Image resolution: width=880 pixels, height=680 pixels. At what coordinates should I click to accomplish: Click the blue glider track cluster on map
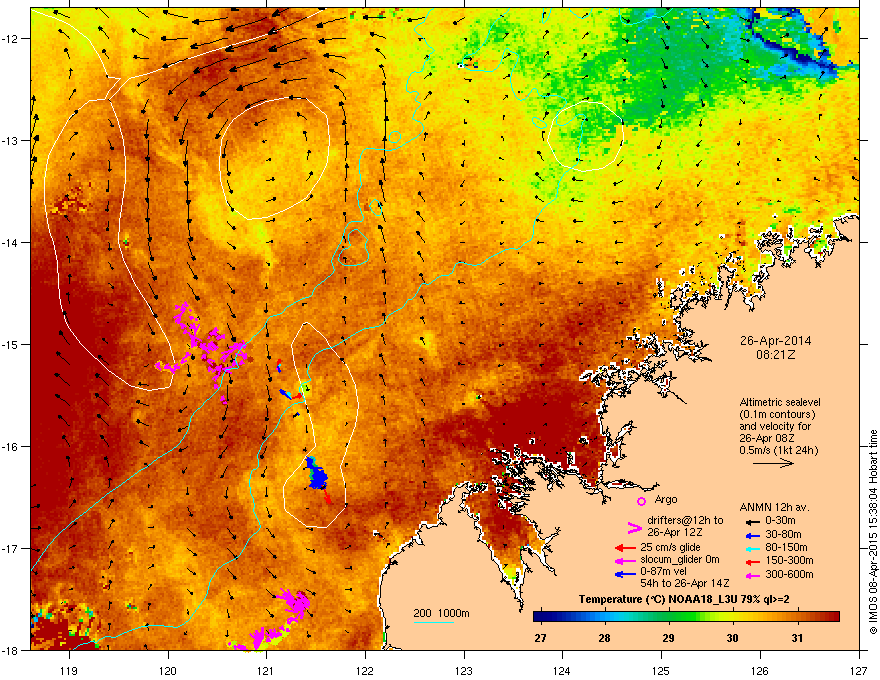tap(317, 476)
